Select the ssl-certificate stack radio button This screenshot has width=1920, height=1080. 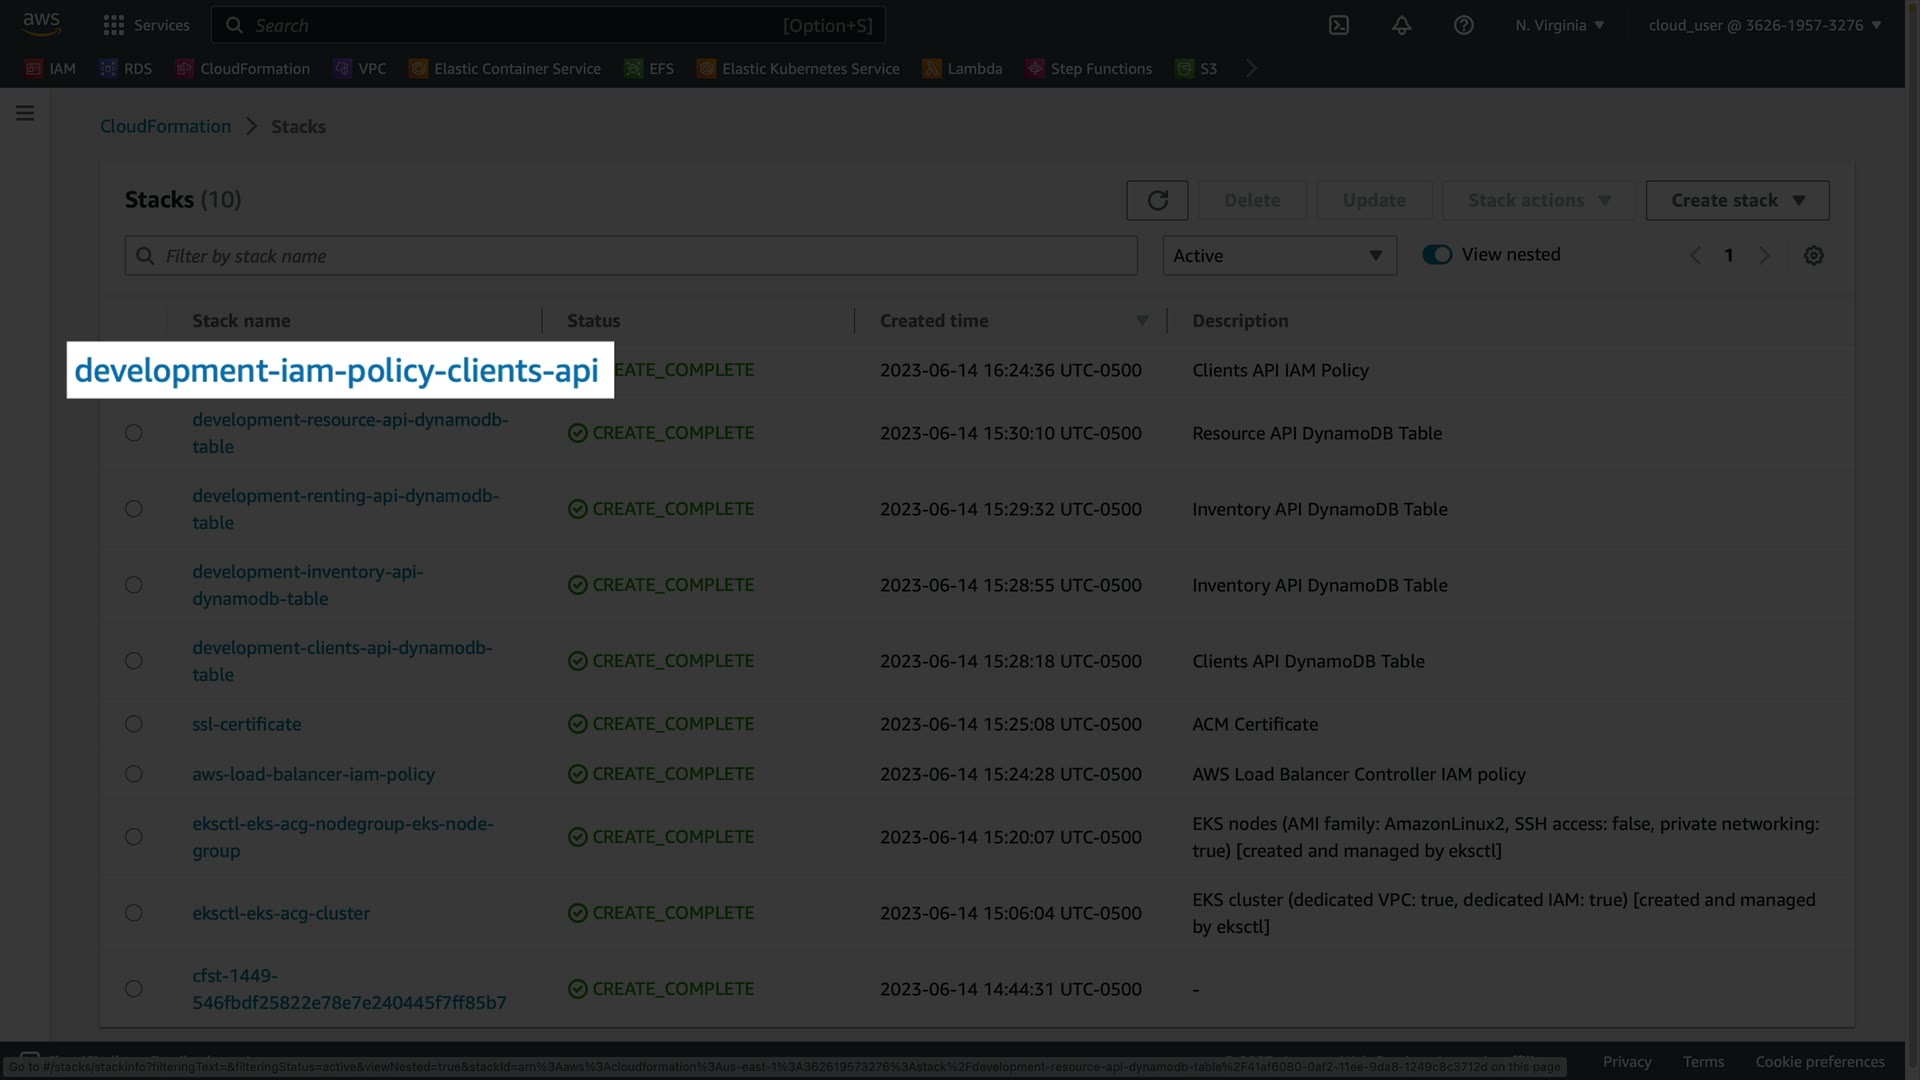click(134, 724)
